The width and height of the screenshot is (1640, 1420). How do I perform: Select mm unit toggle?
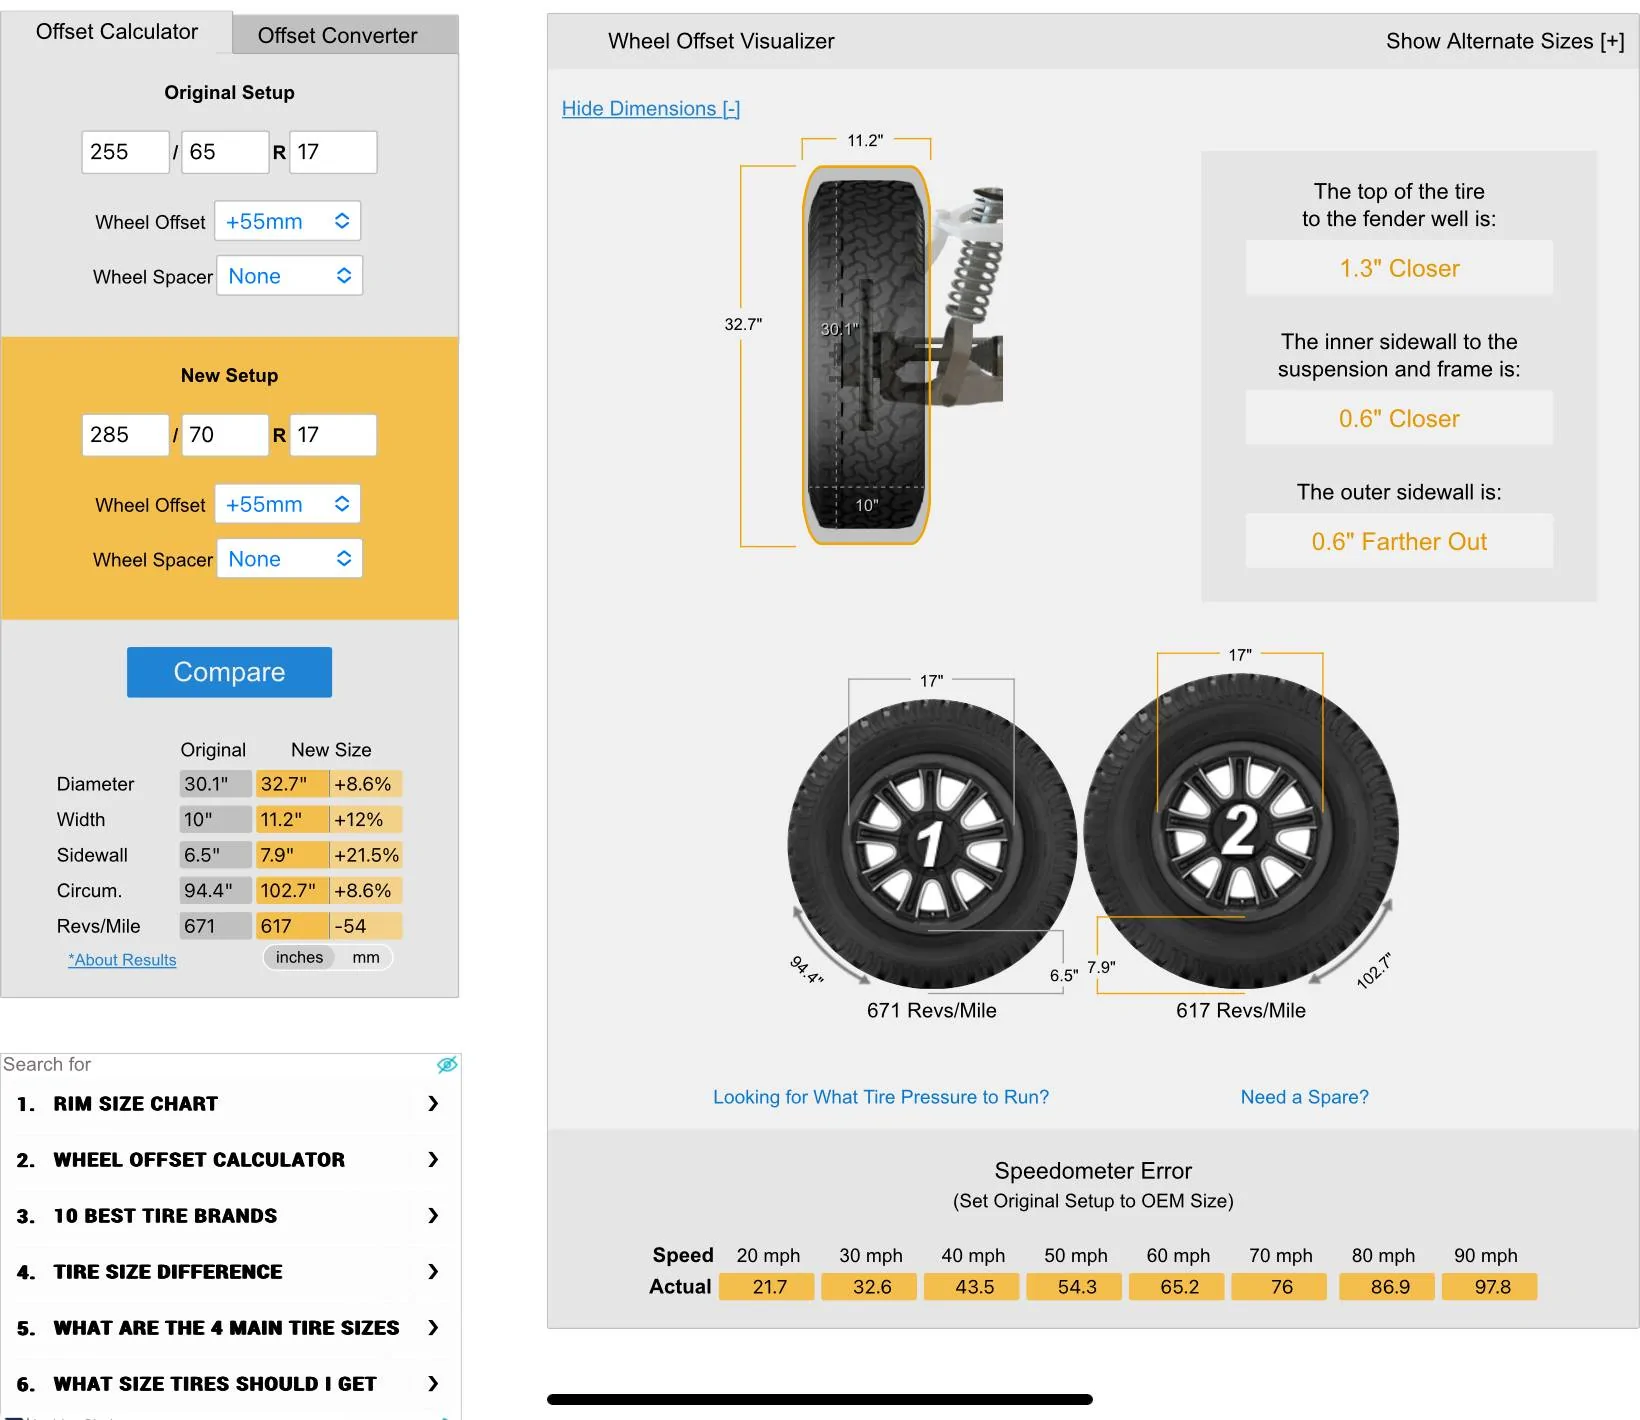pyautogui.click(x=366, y=958)
